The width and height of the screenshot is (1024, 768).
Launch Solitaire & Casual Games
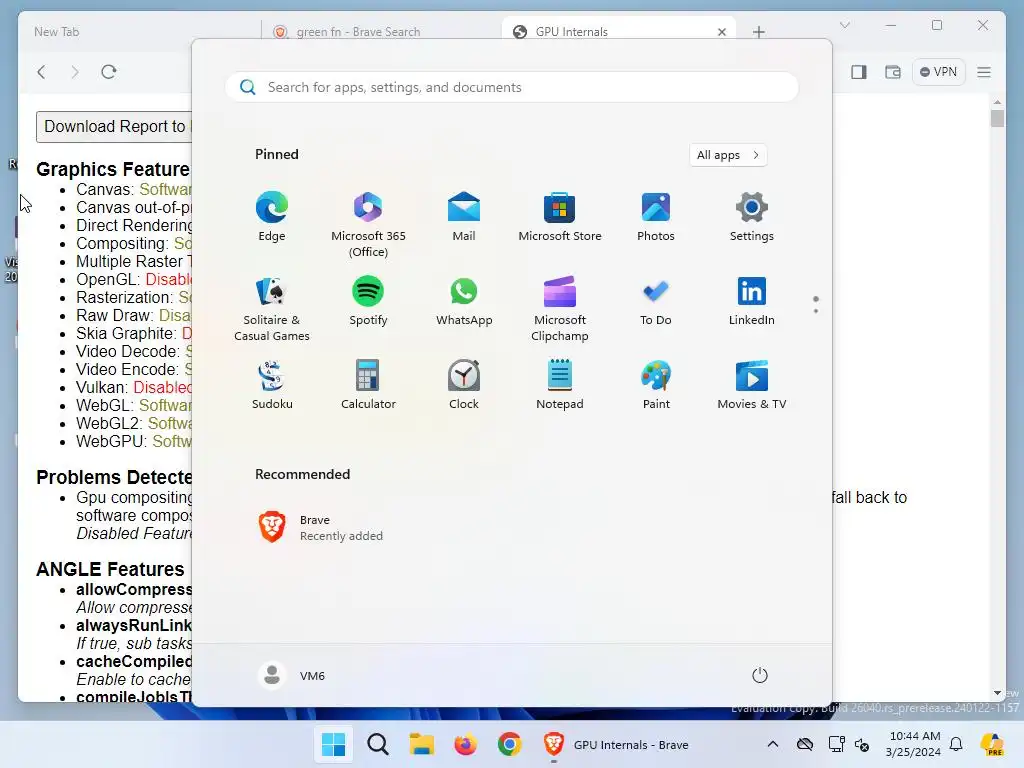pyautogui.click(x=272, y=308)
